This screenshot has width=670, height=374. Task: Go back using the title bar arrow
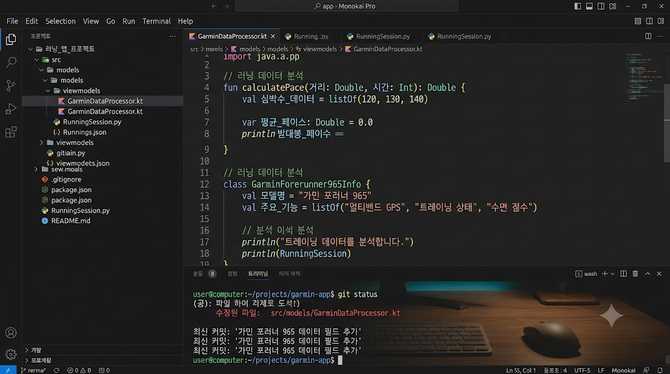point(213,6)
